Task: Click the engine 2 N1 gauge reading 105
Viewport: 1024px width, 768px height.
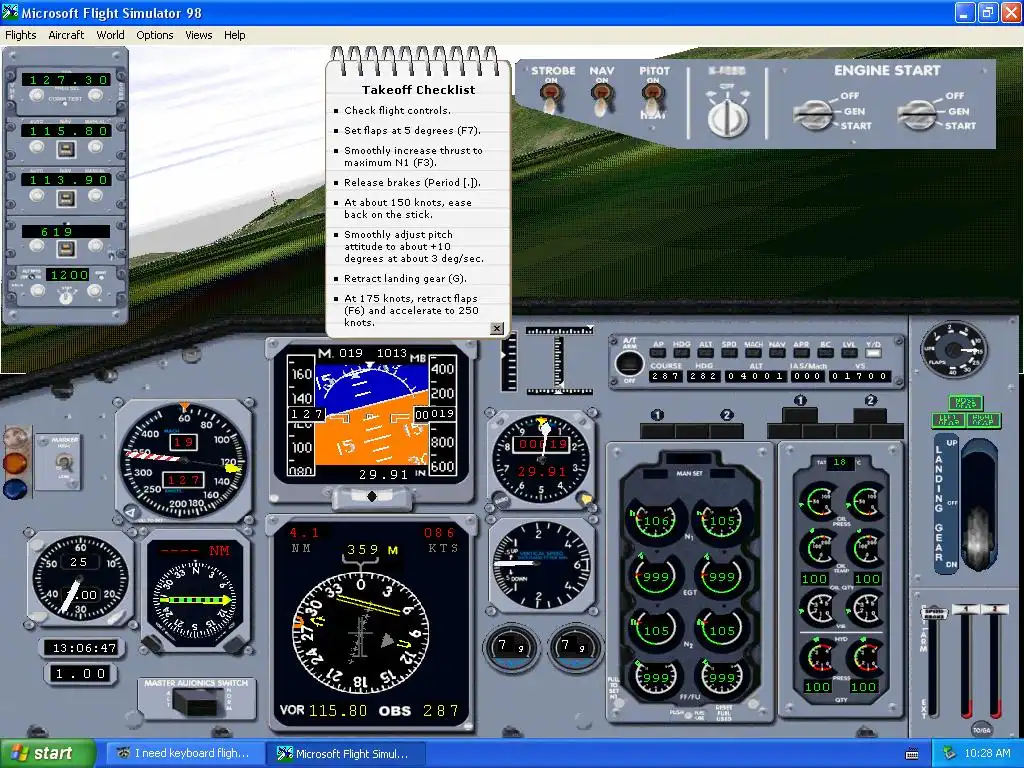Action: click(x=721, y=521)
